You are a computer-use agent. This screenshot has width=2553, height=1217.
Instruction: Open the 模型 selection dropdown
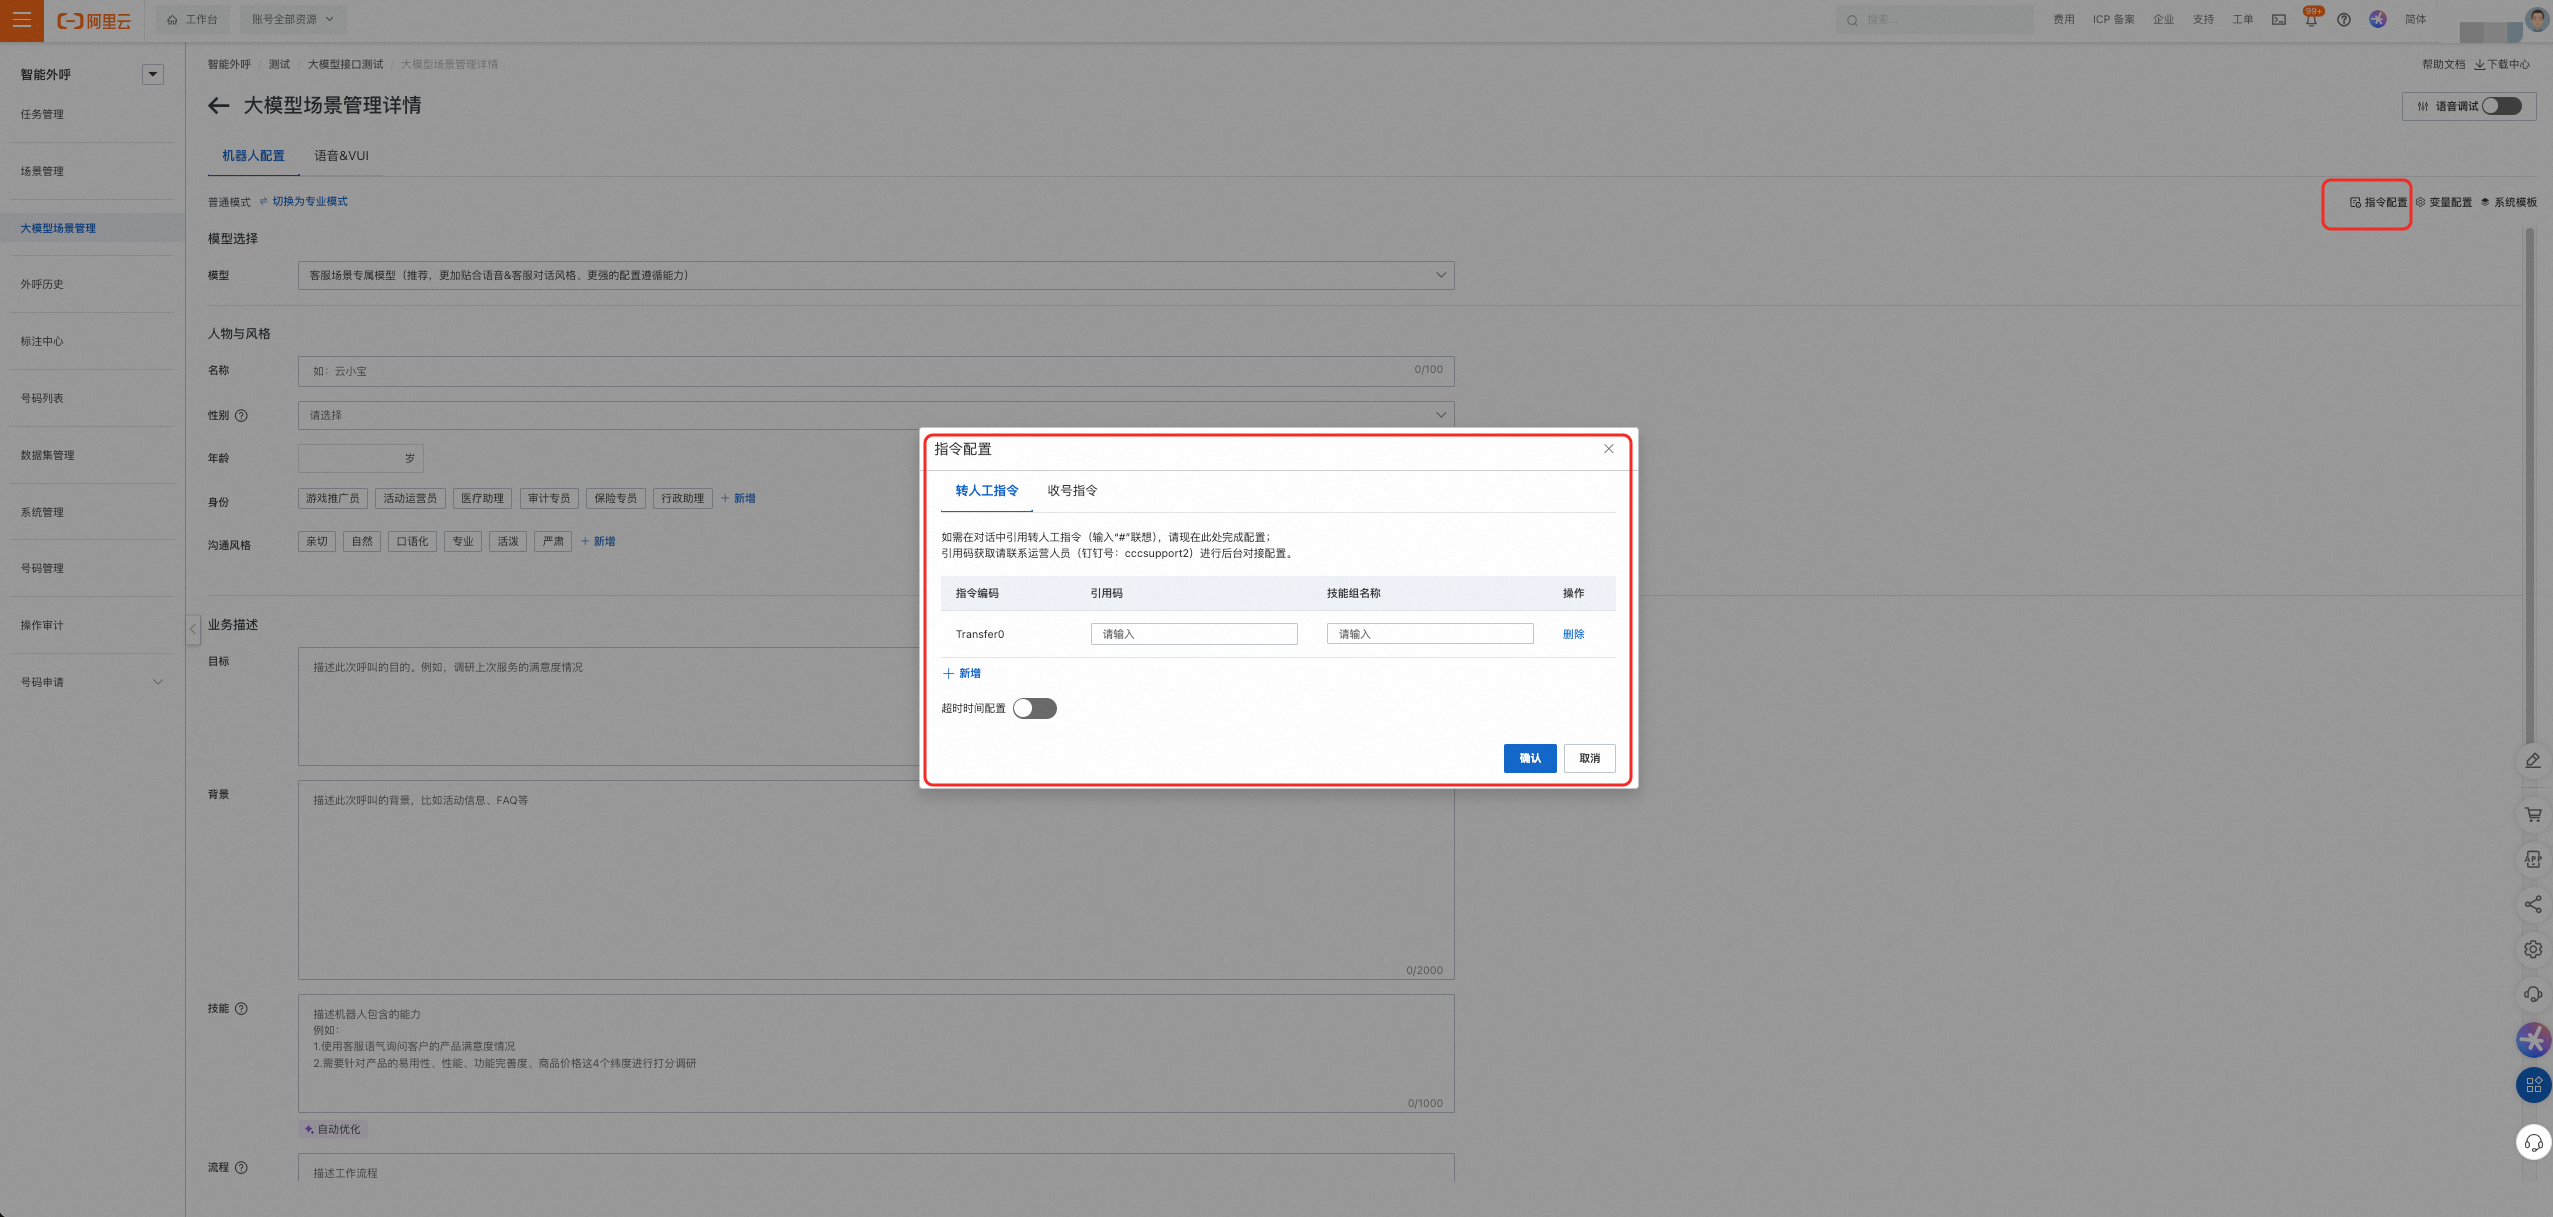(876, 276)
